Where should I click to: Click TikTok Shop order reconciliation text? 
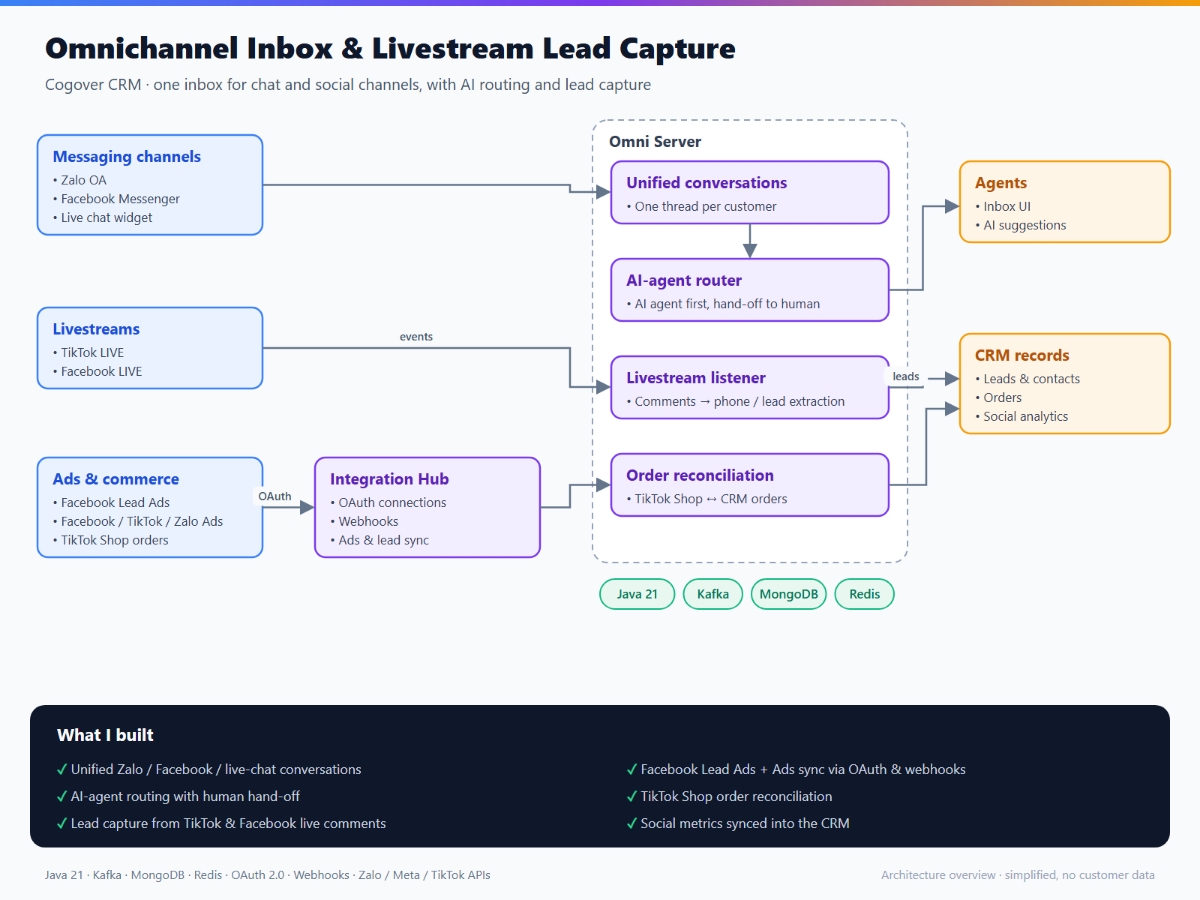(737, 797)
